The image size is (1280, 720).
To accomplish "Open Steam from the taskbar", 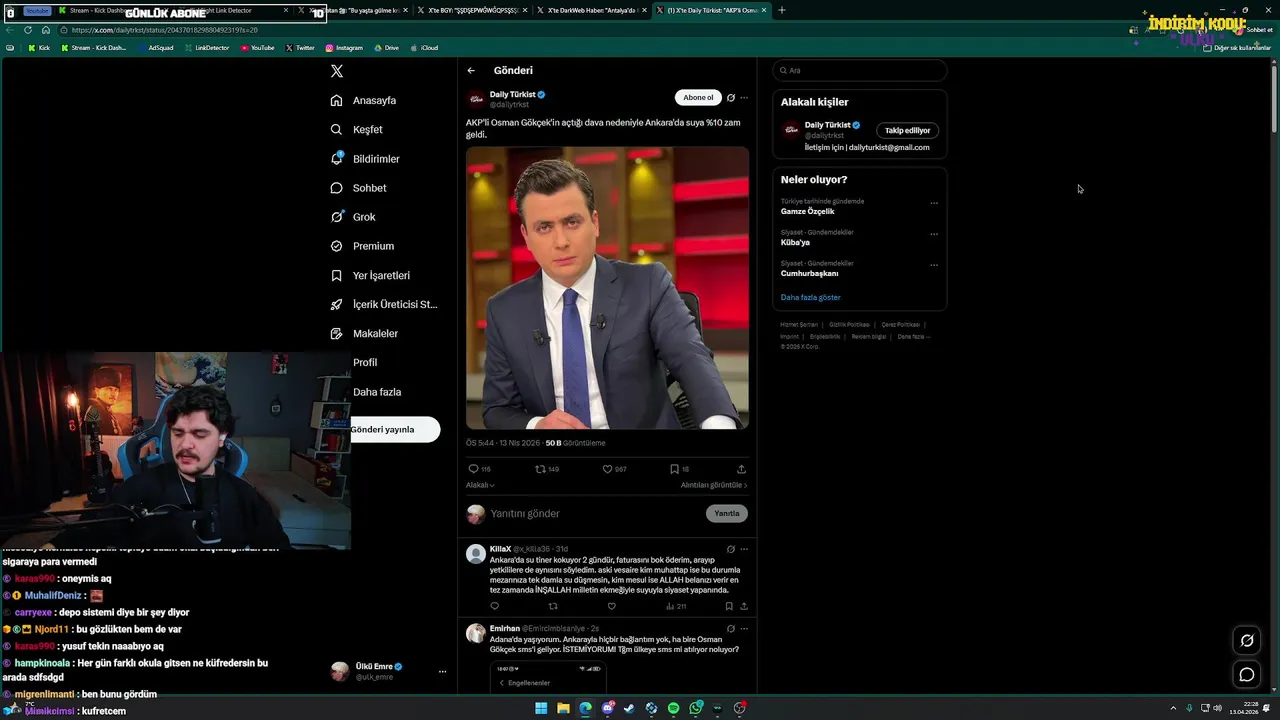I will pyautogui.click(x=630, y=708).
